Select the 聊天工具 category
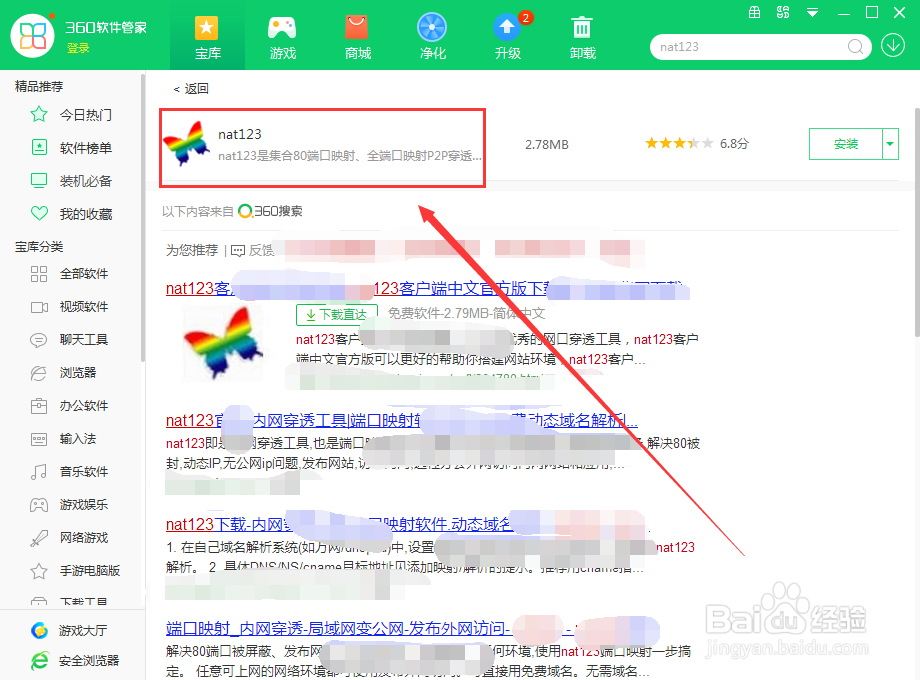Image resolution: width=920 pixels, height=680 pixels. [x=84, y=339]
